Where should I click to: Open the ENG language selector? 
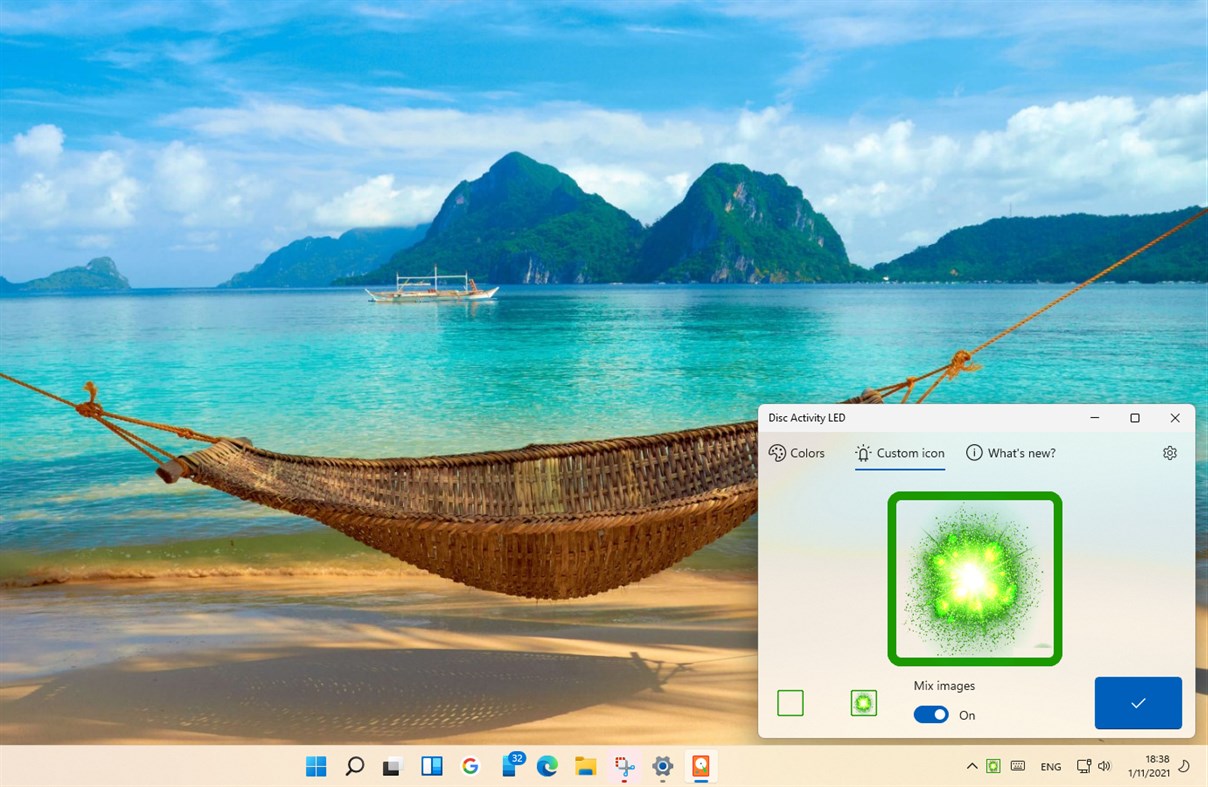(x=1050, y=766)
